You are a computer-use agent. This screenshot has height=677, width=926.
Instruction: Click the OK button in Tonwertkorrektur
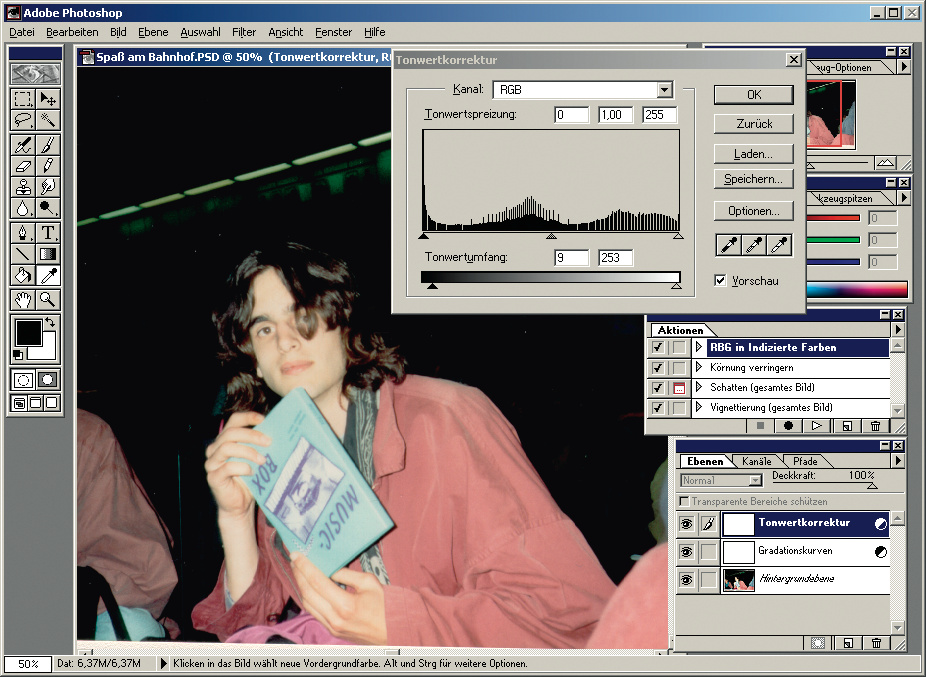point(753,94)
